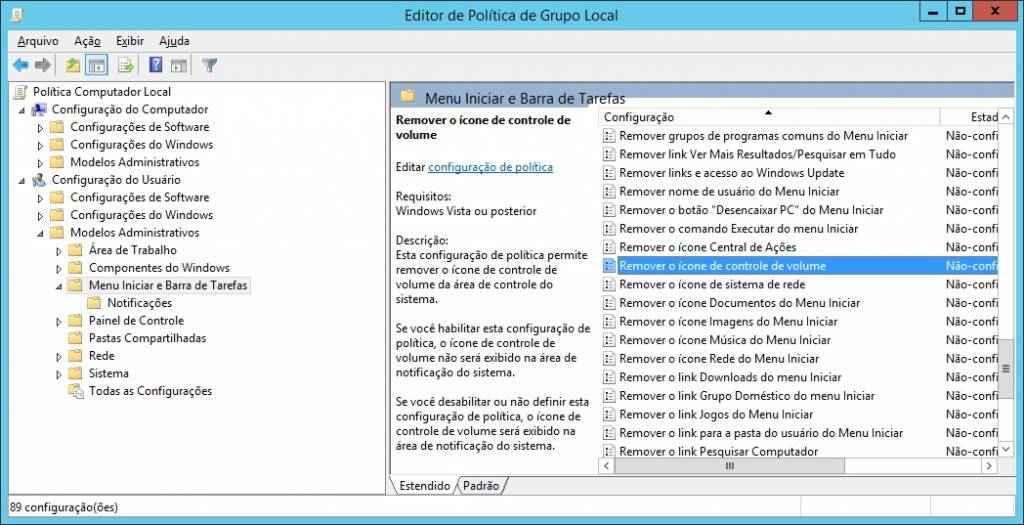Click policy icon beside Remover o ícone de sistema de rede
Screen dimensions: 1024x525
pos(609,285)
